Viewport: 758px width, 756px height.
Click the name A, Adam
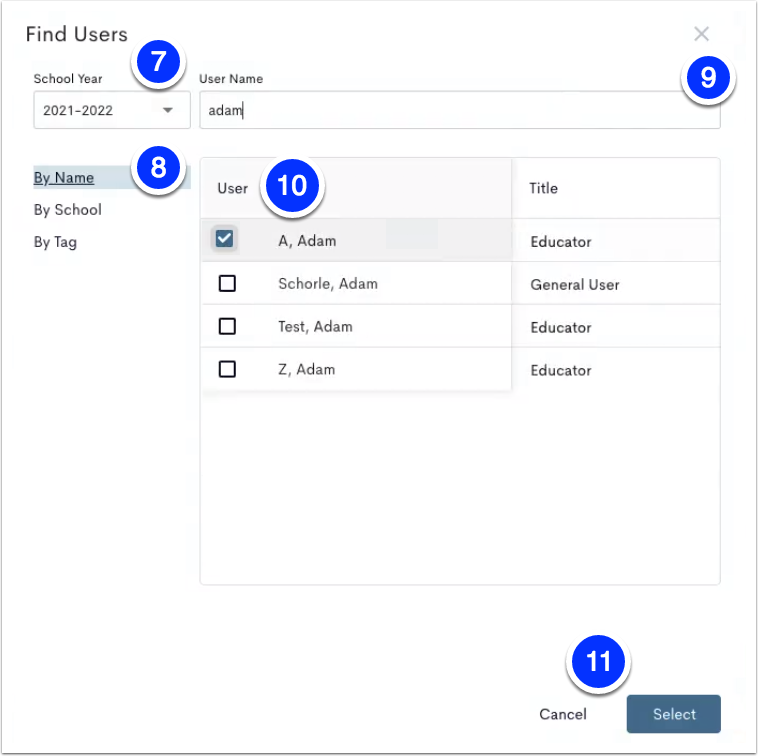307,241
